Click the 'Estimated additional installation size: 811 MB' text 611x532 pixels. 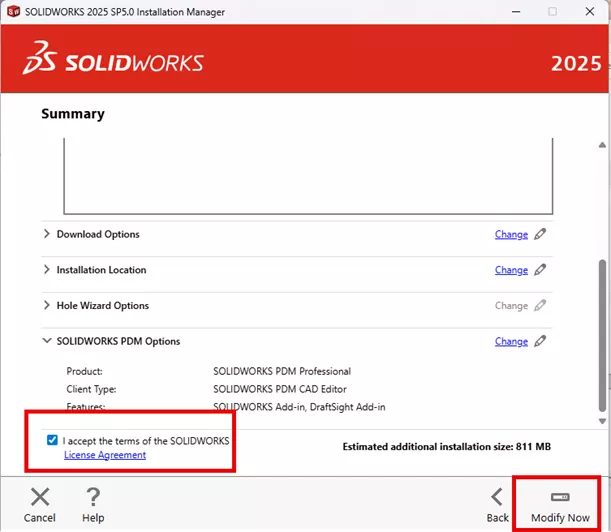coord(447,446)
